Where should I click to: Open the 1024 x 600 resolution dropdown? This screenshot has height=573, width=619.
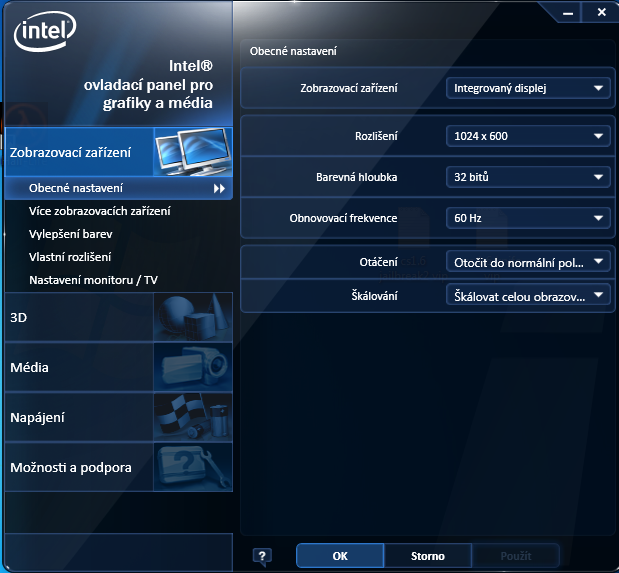pyautogui.click(x=528, y=136)
